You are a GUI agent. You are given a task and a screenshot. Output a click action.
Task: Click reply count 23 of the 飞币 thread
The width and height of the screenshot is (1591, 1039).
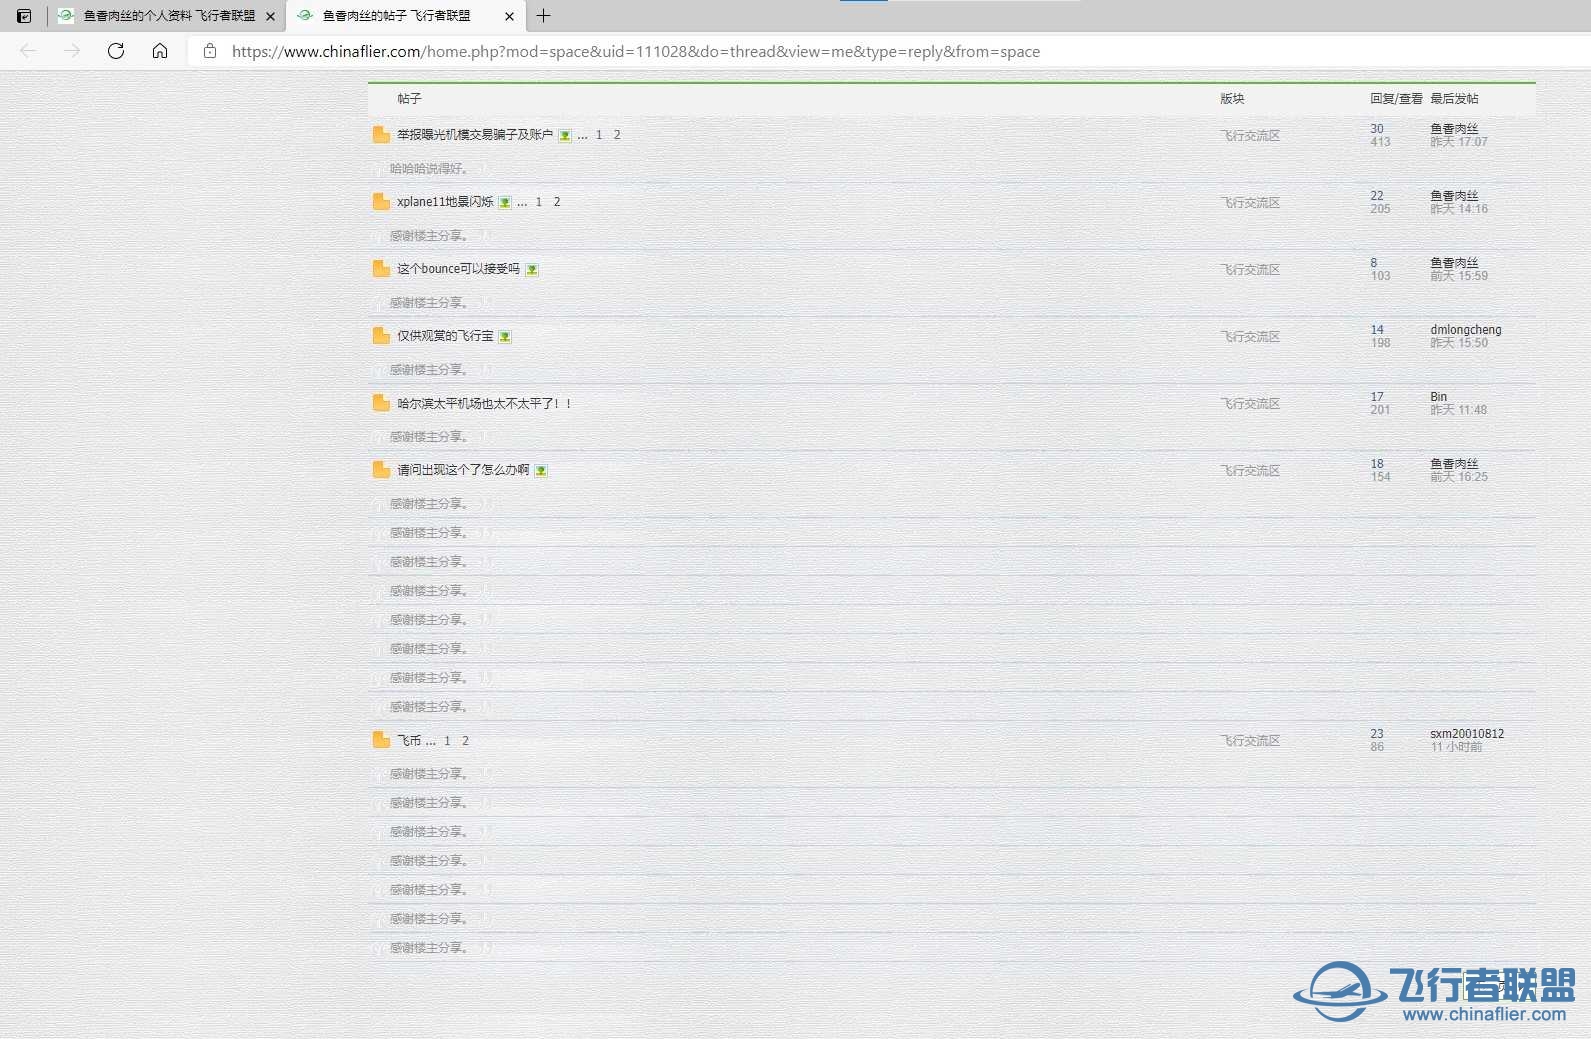pos(1377,733)
